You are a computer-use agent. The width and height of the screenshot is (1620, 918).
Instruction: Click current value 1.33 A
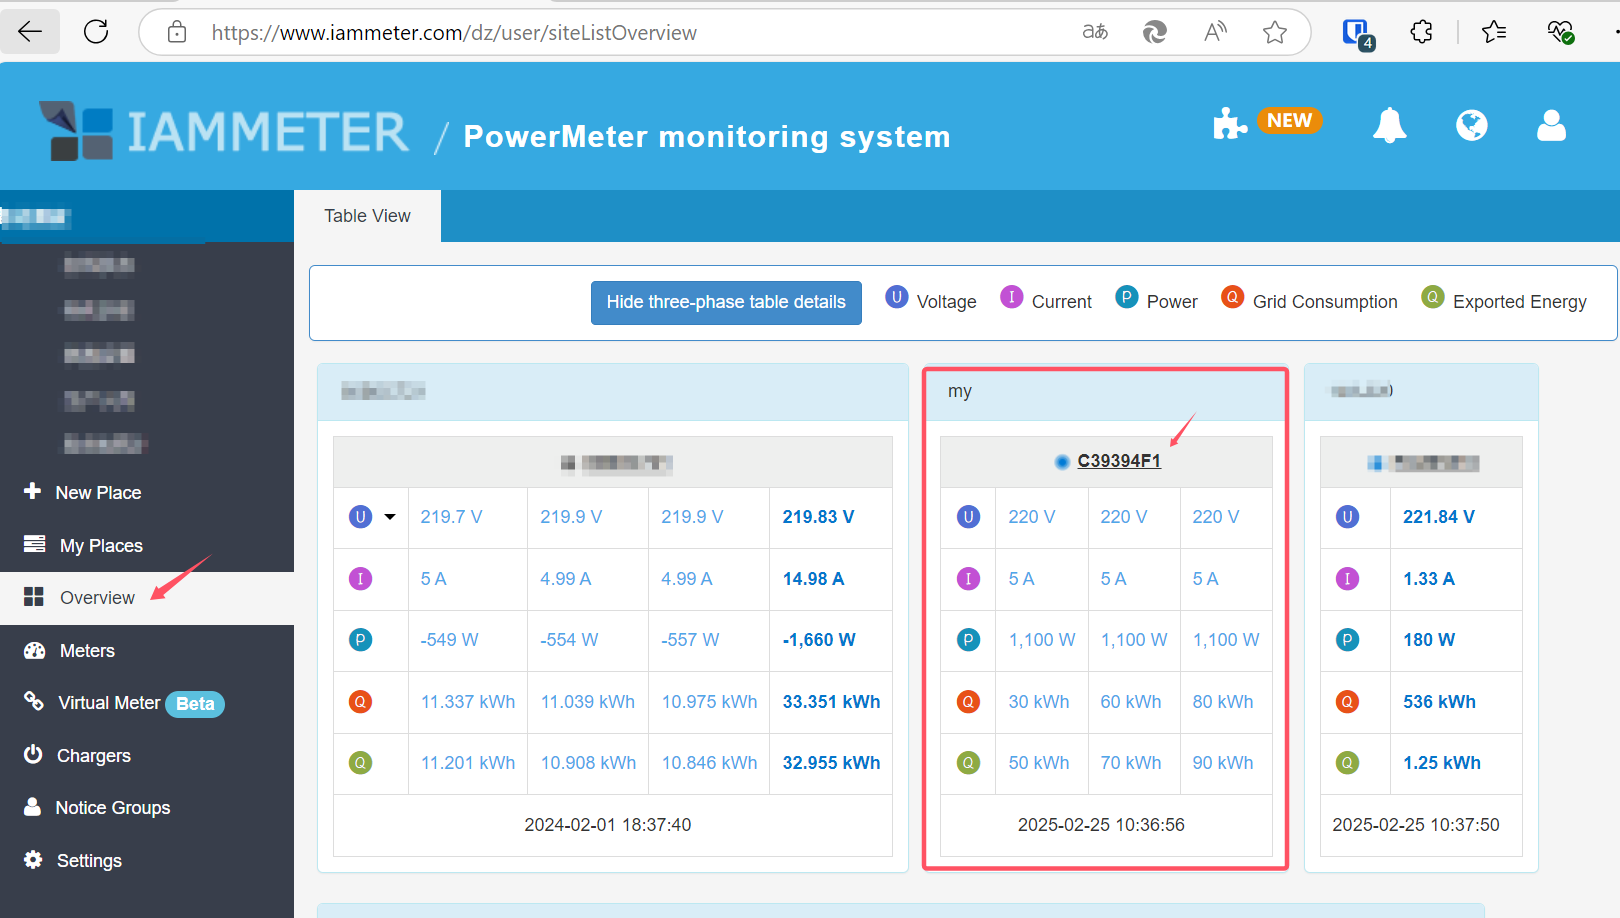tap(1429, 579)
